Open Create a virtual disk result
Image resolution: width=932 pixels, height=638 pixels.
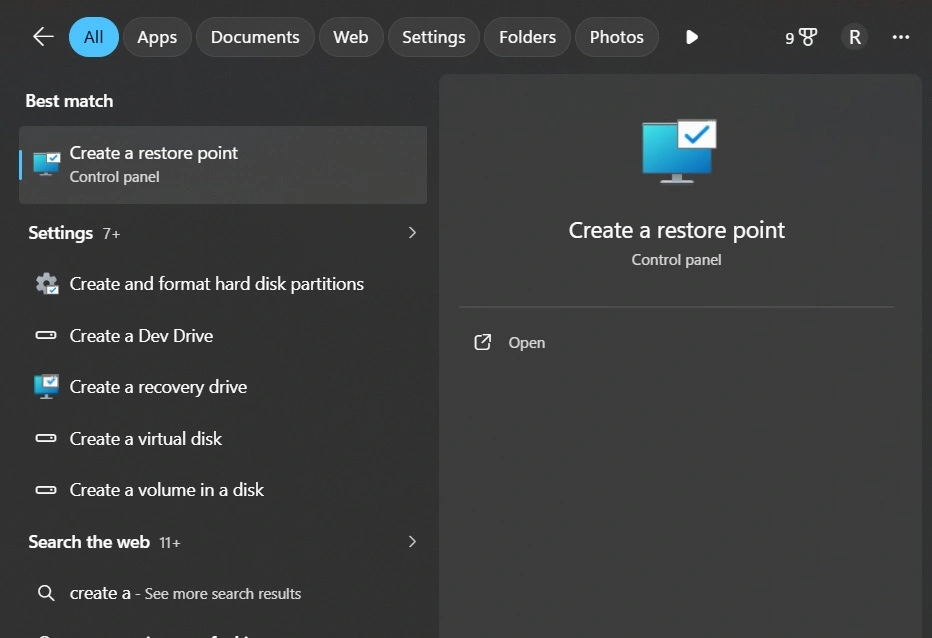pos(223,439)
